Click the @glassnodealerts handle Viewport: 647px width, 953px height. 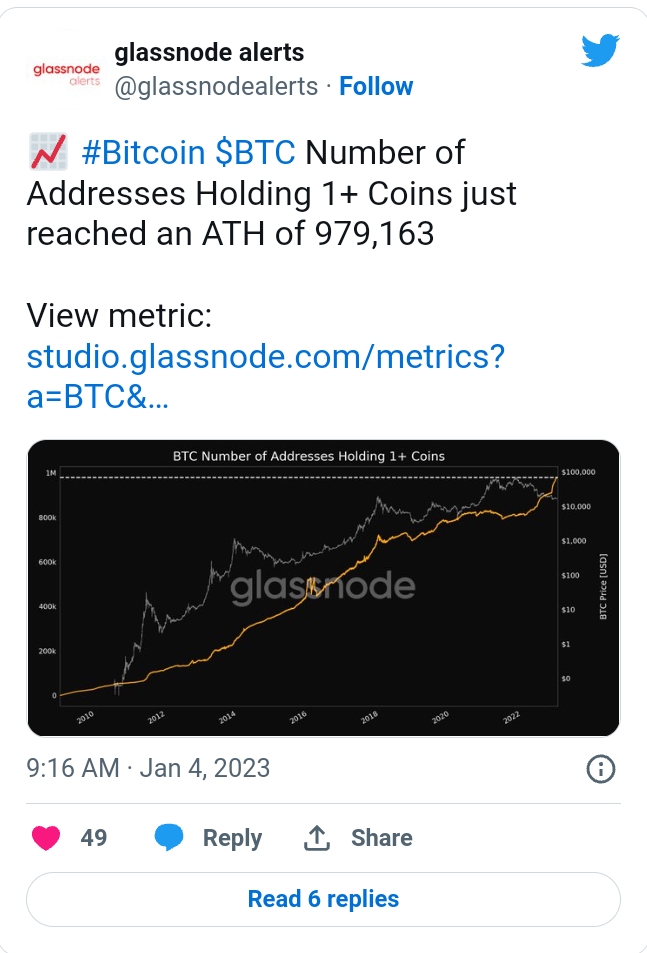216,86
